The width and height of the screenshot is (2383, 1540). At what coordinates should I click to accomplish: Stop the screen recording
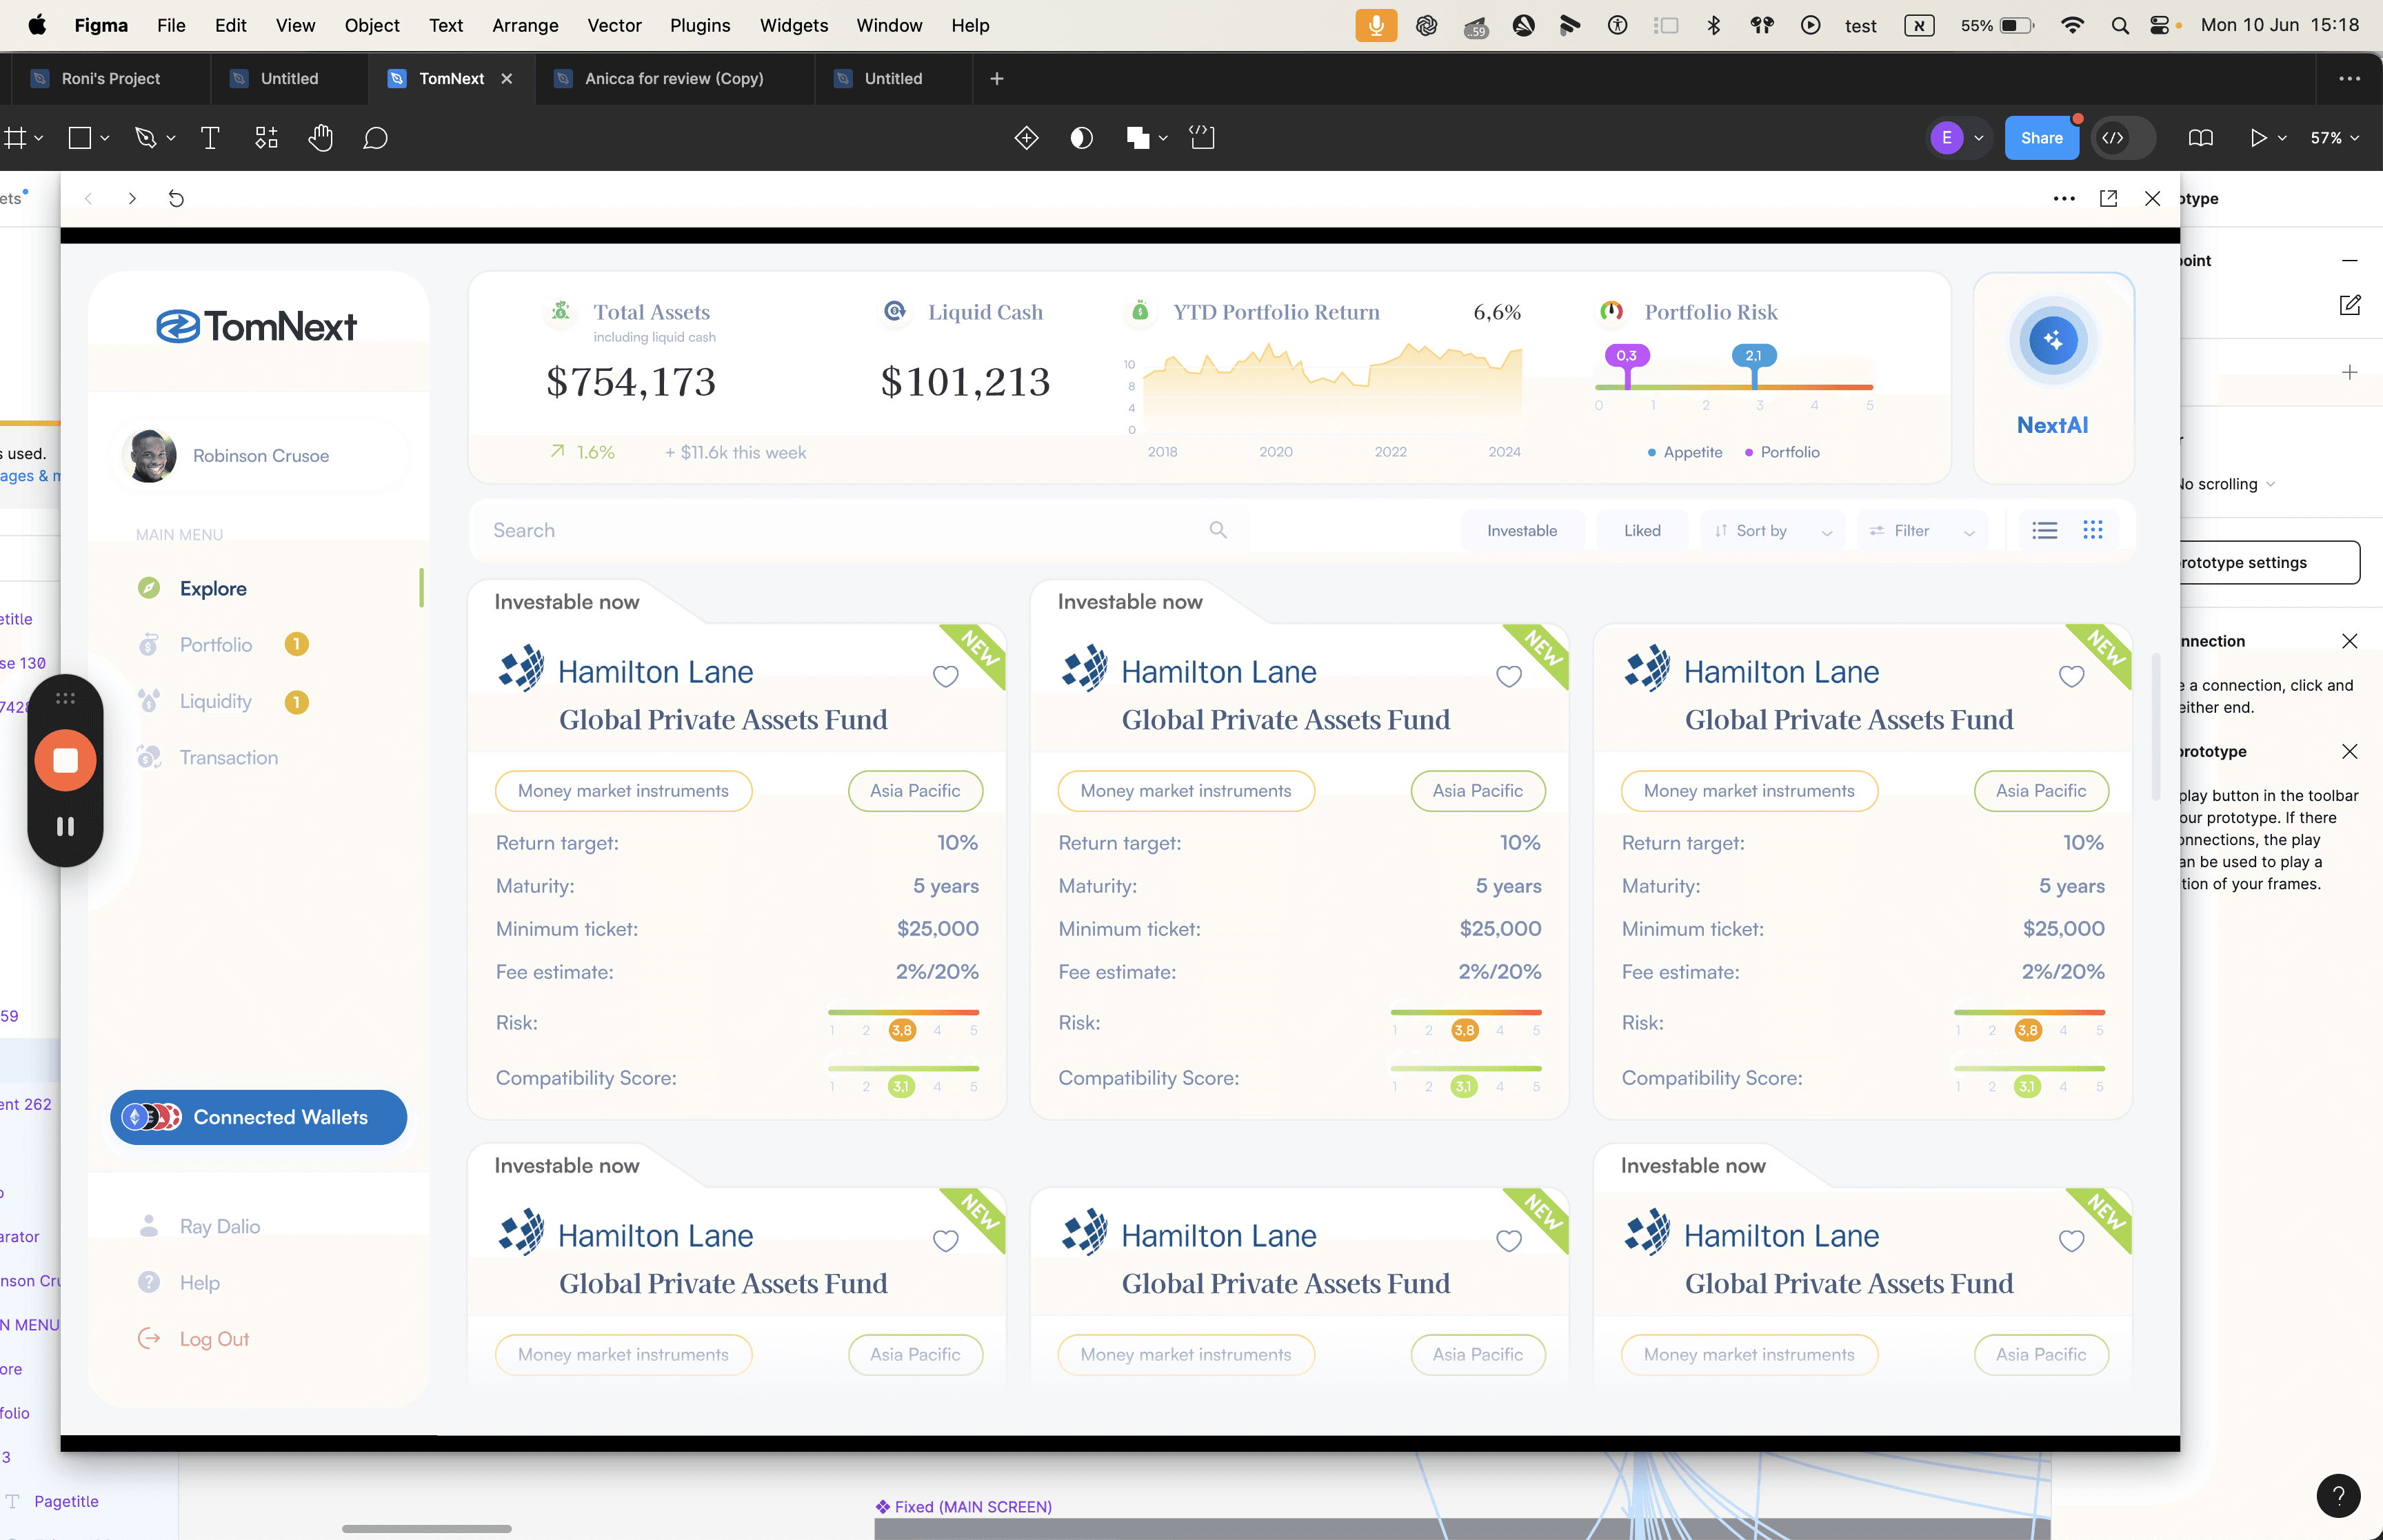click(x=66, y=760)
